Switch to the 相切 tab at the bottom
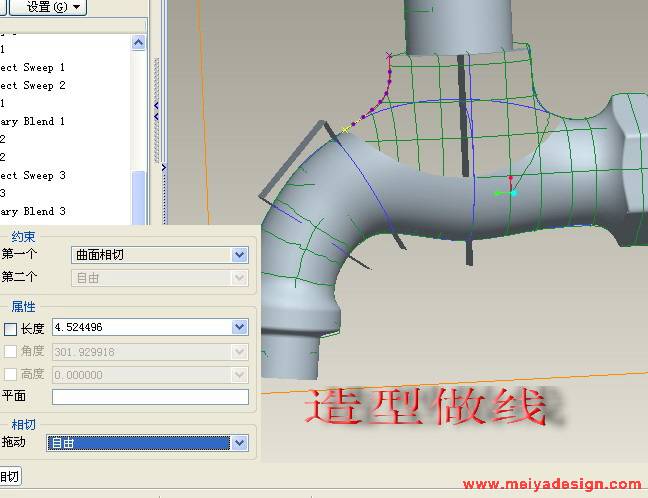The height and width of the screenshot is (498, 648). pyautogui.click(x=8, y=476)
